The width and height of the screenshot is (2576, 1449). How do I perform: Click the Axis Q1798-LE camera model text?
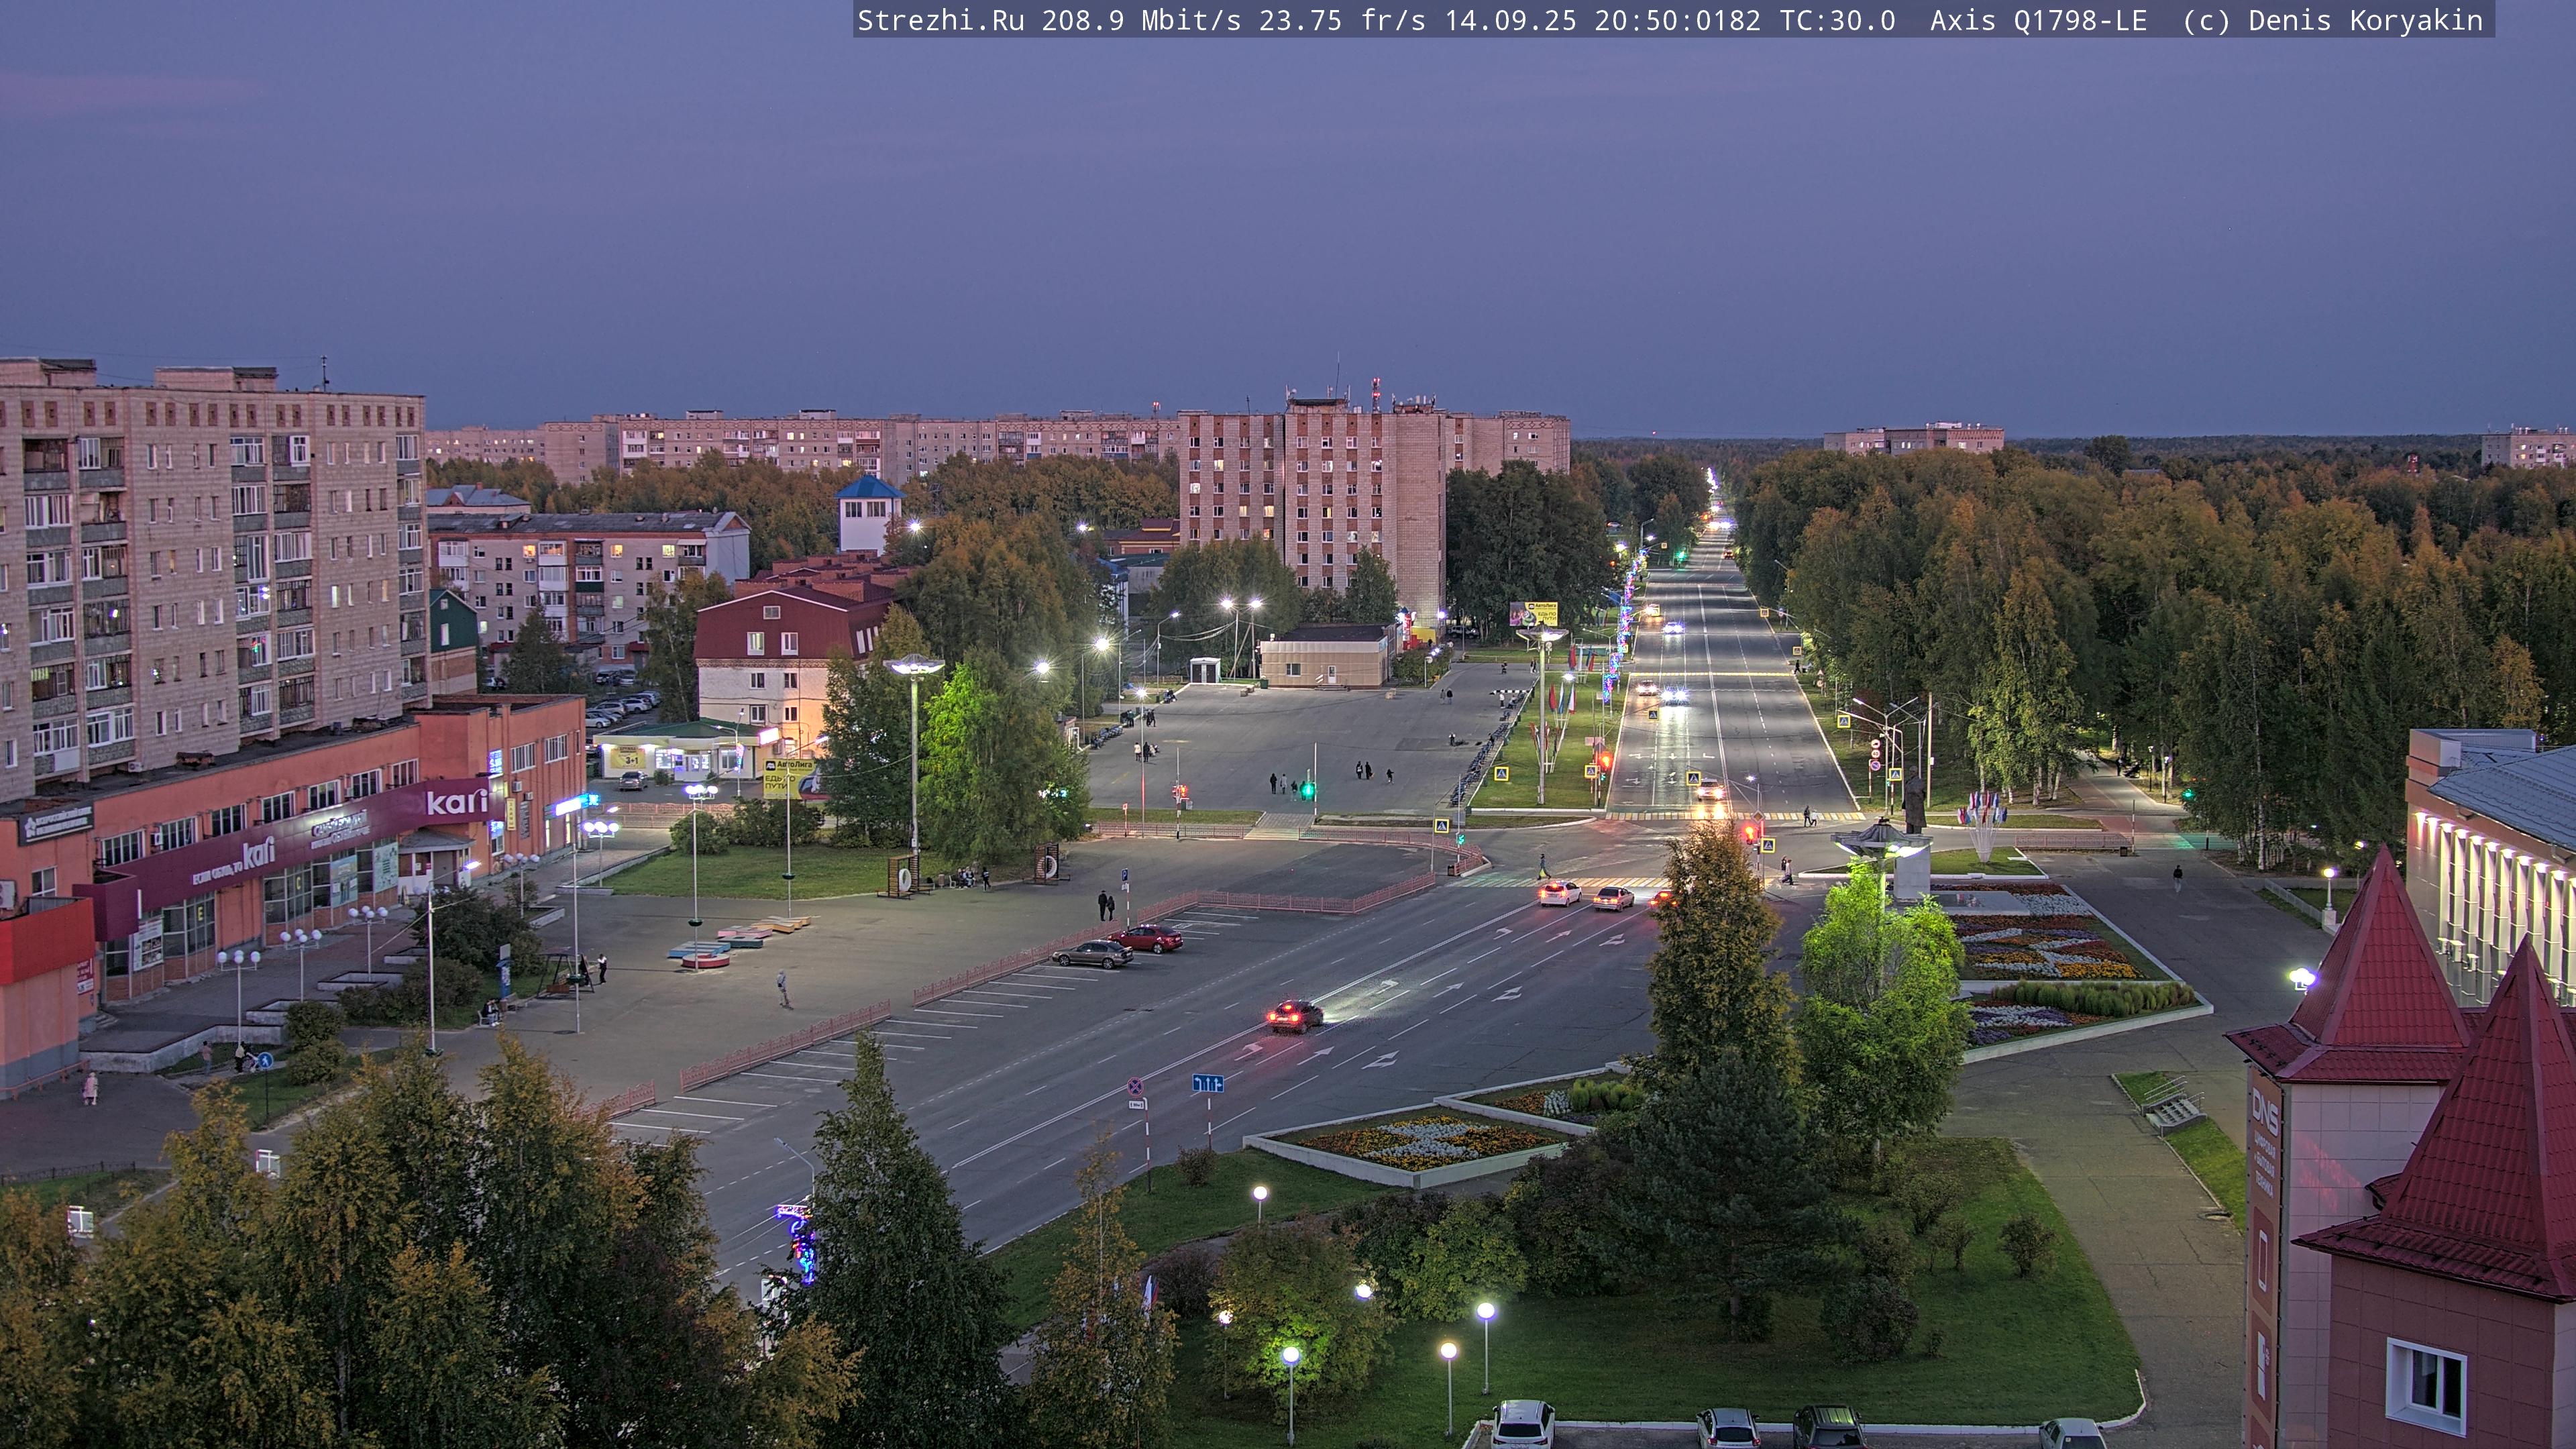[x=2038, y=21]
